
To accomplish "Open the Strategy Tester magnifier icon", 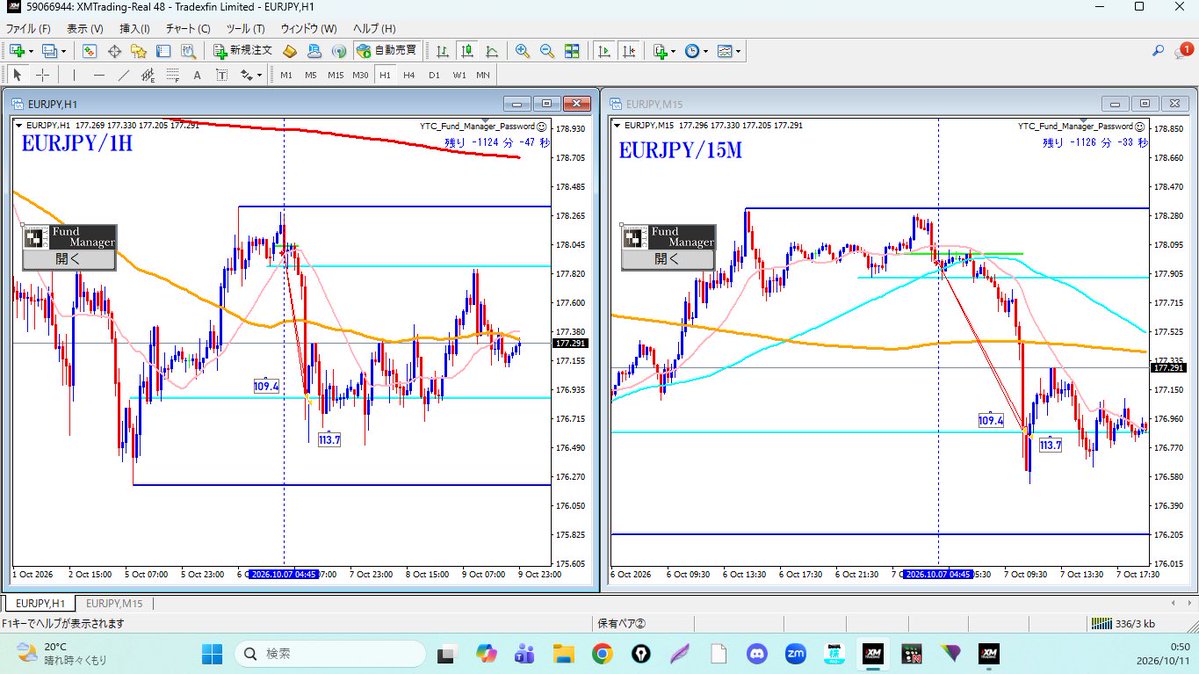I will (188, 51).
